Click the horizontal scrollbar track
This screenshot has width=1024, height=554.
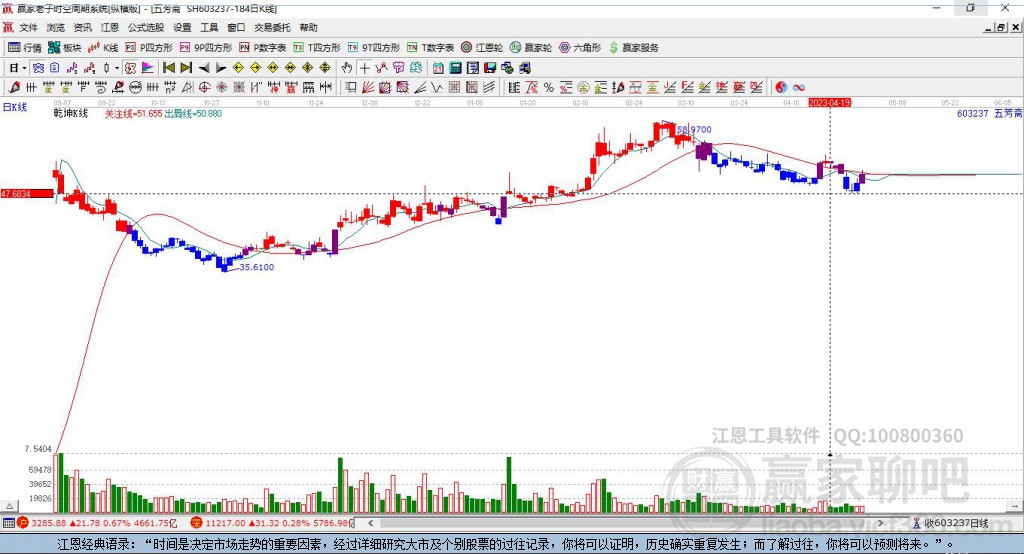coord(625,523)
